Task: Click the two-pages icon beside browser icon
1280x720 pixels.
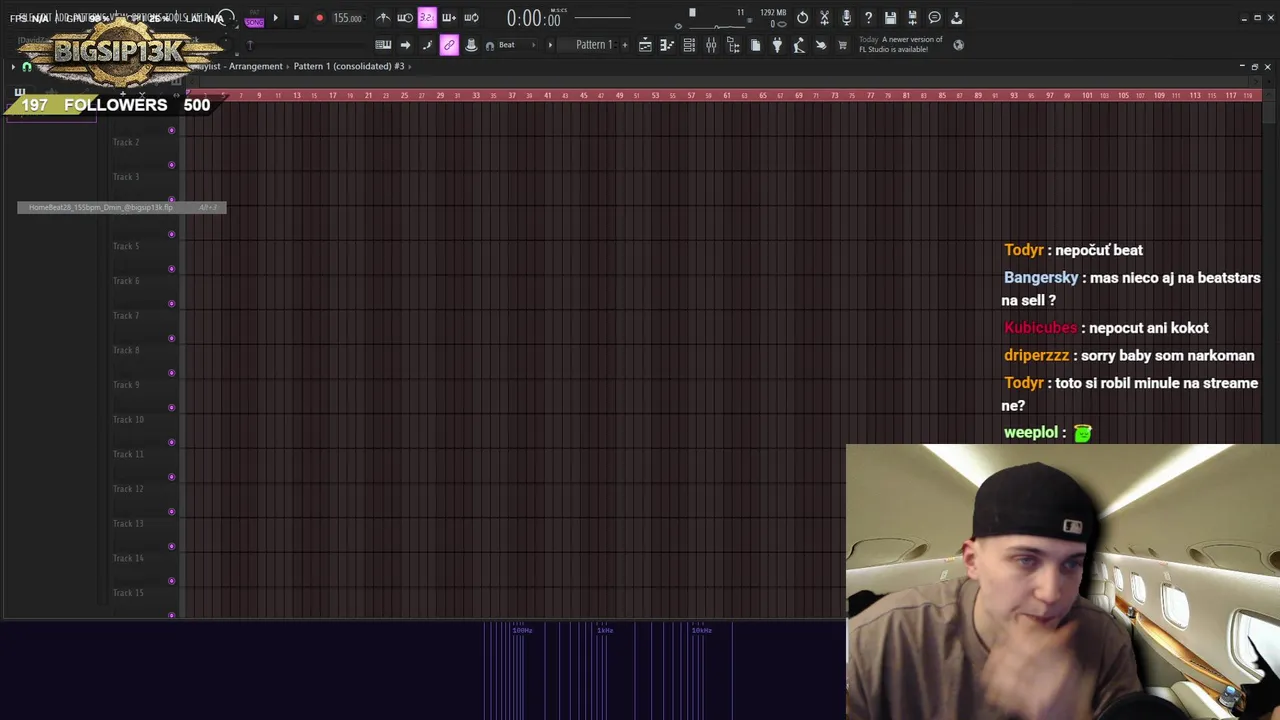Action: pos(755,45)
